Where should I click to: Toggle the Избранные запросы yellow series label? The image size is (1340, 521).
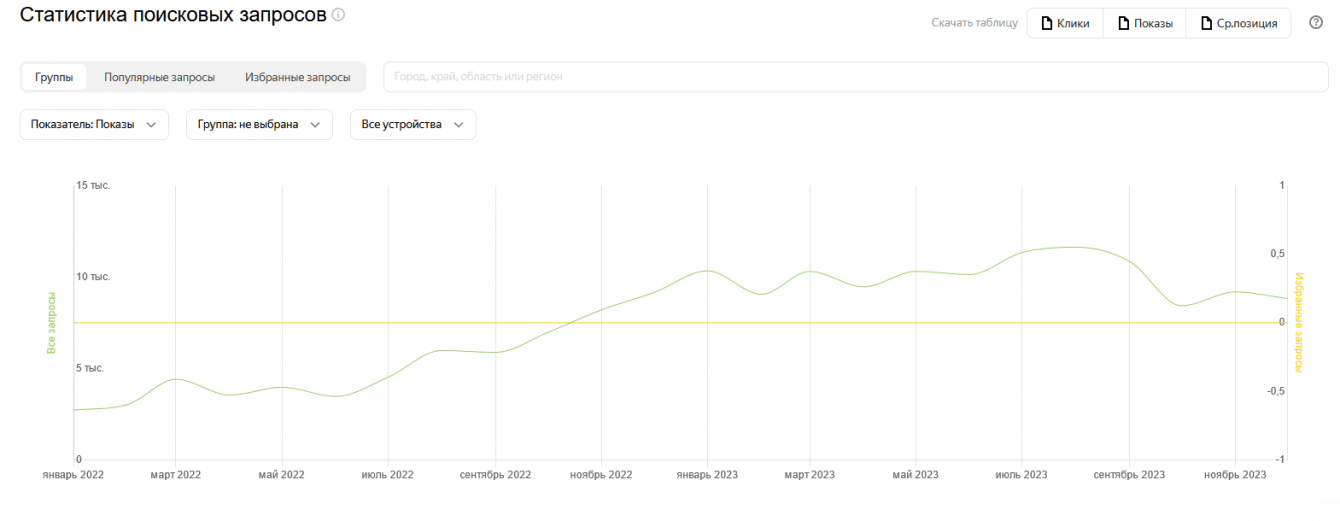[x=1299, y=323]
